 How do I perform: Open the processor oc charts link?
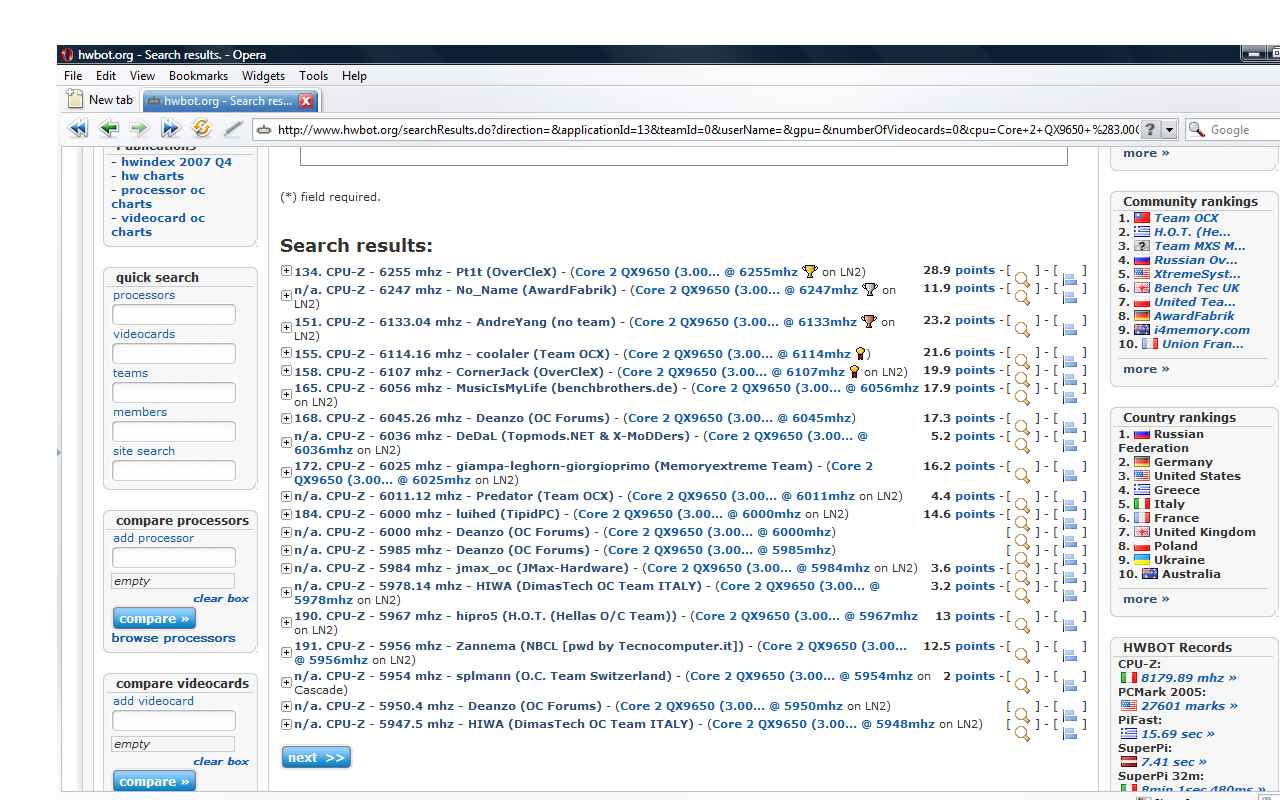click(x=158, y=197)
